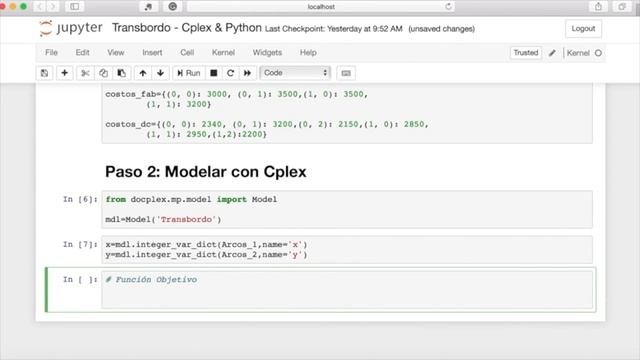Click the Last Checkpoint status text
Viewport: 640px width, 360px height.
[x=333, y=29]
